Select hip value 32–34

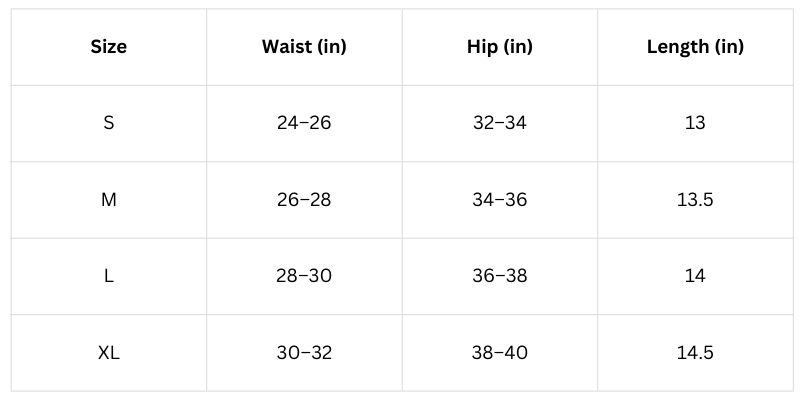click(x=499, y=123)
